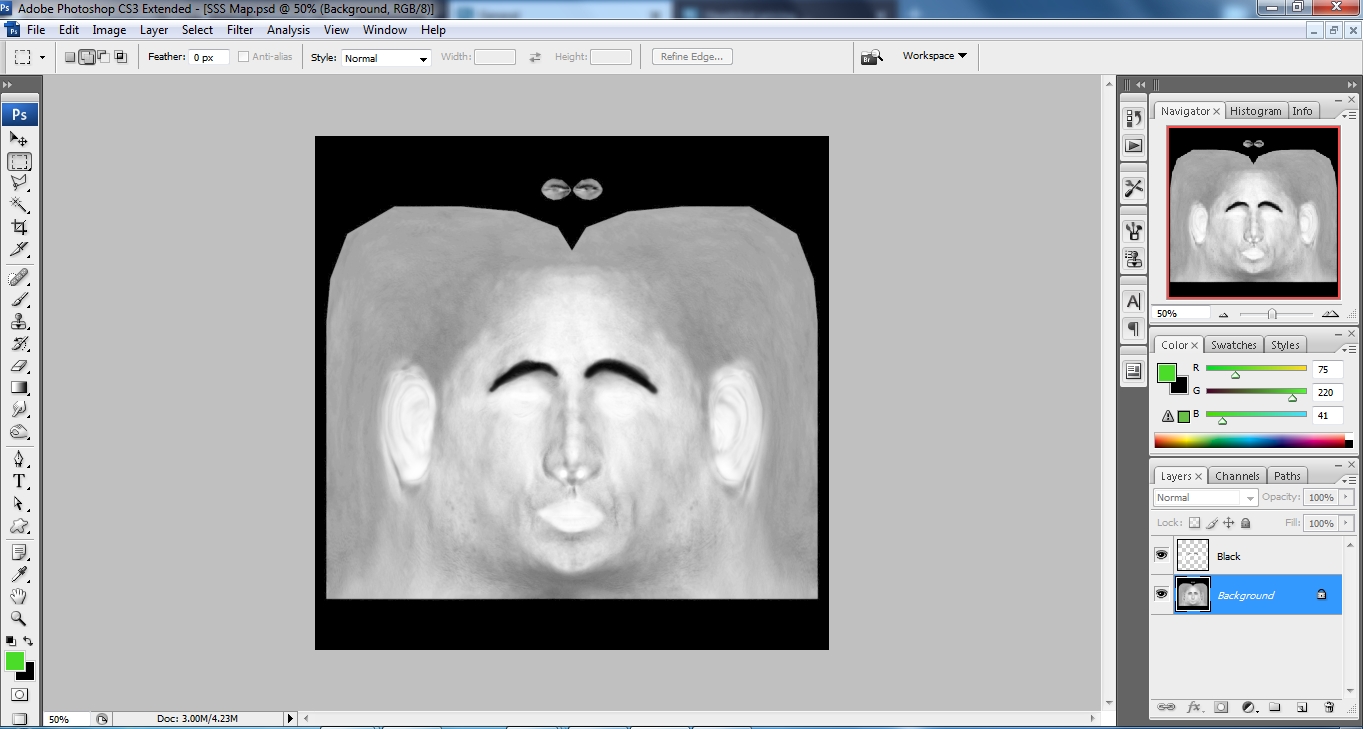Select the Hand tool

tap(19, 596)
